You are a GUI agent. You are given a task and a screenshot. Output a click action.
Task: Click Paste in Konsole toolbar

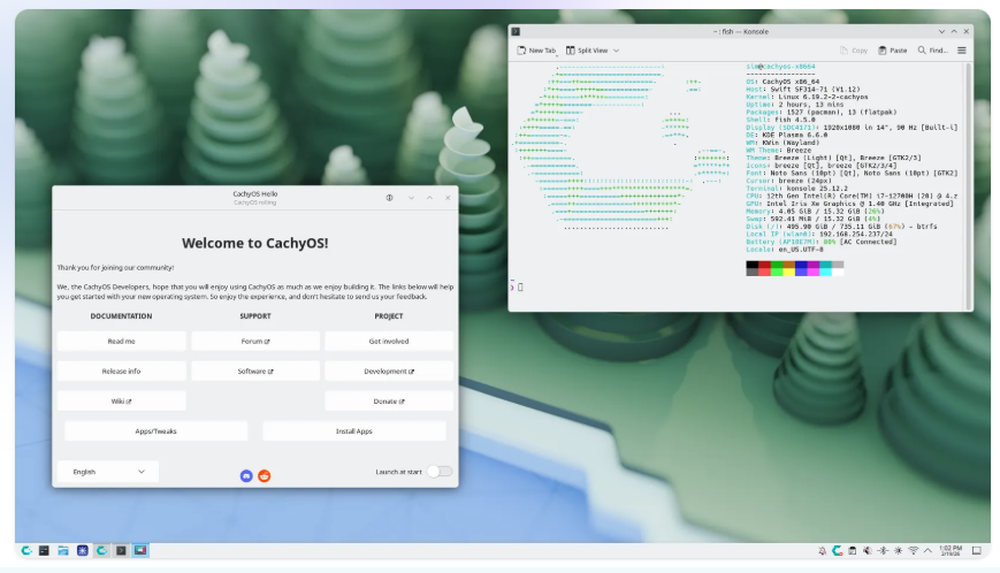click(893, 50)
